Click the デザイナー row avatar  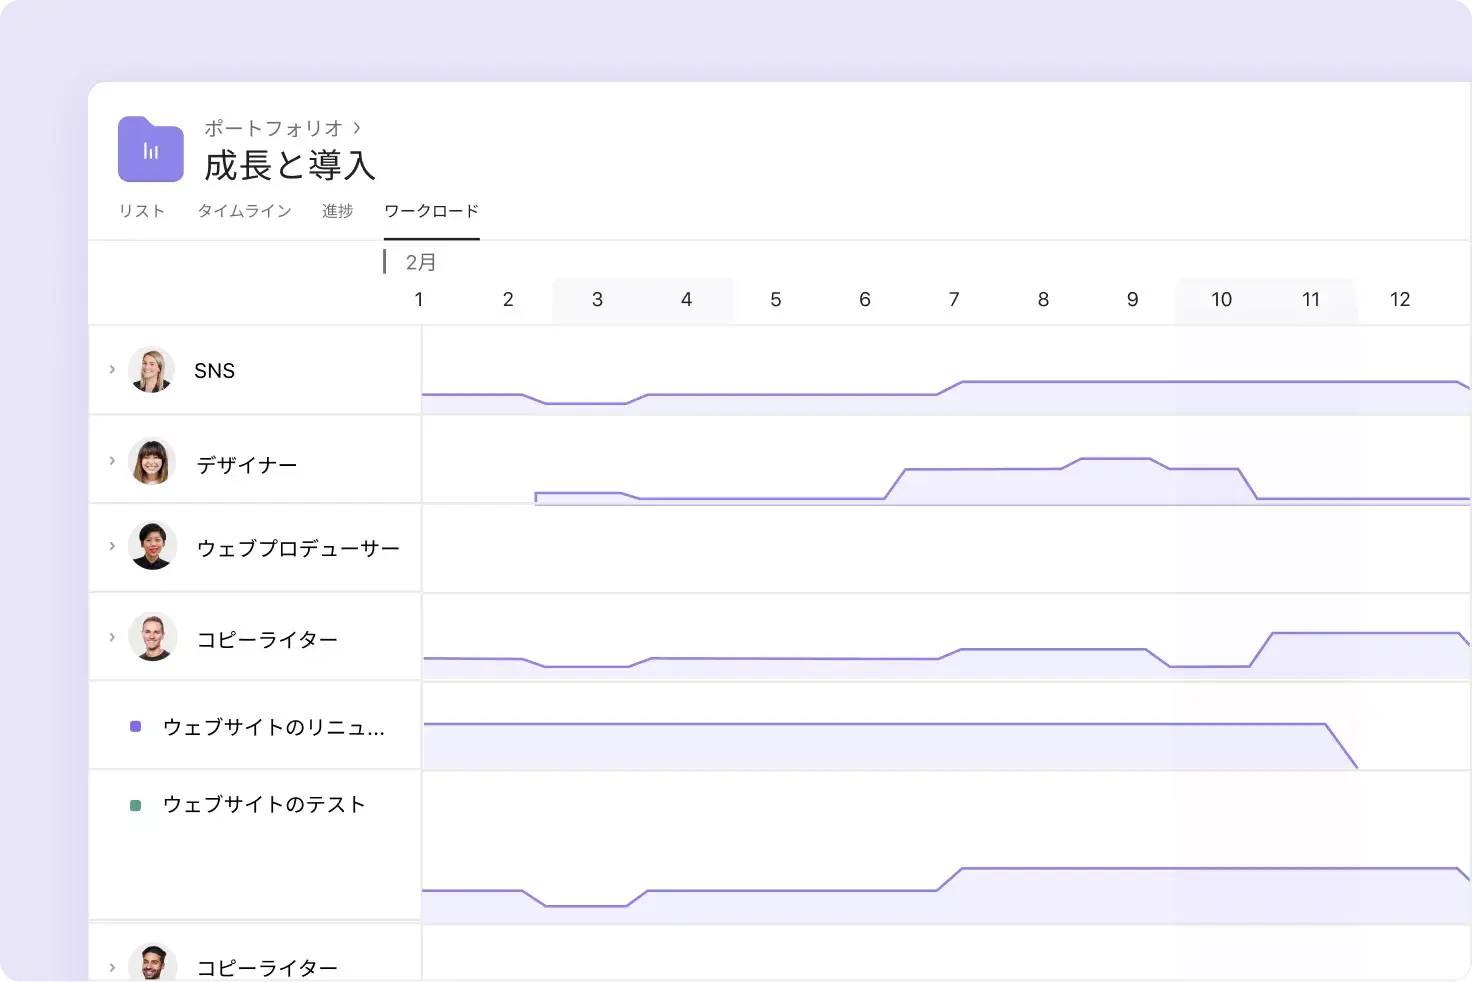[151, 462]
